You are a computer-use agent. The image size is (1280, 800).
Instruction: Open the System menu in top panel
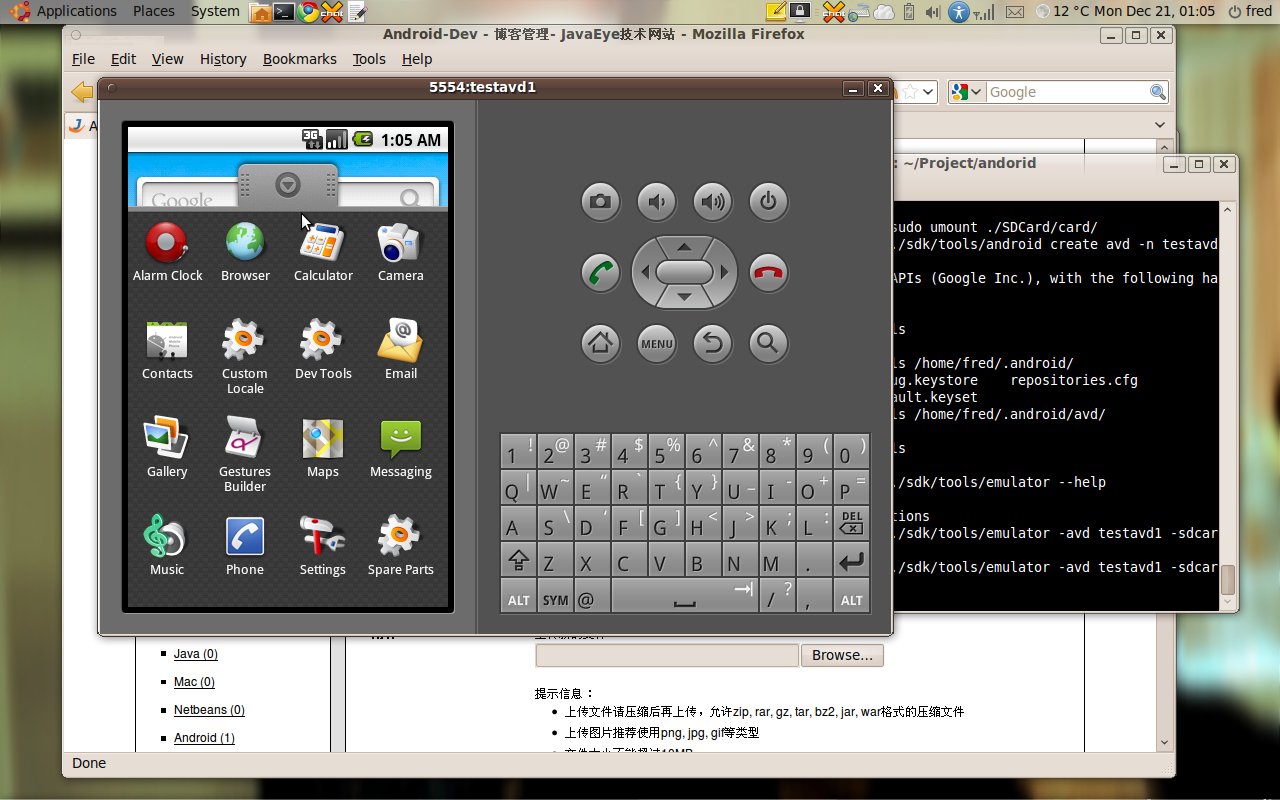pos(215,11)
